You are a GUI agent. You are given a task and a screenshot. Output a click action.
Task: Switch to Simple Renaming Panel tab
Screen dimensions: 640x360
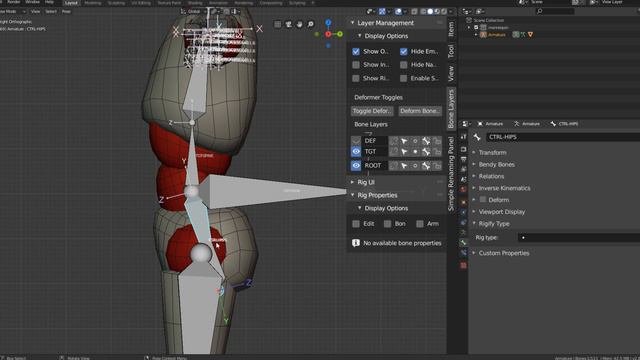(451, 174)
